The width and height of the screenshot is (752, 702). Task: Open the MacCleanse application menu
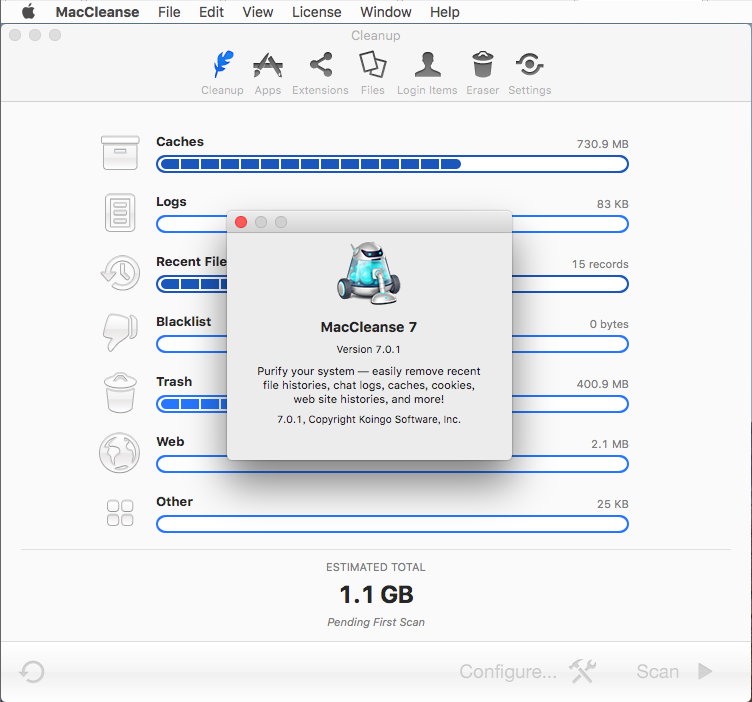click(x=97, y=12)
